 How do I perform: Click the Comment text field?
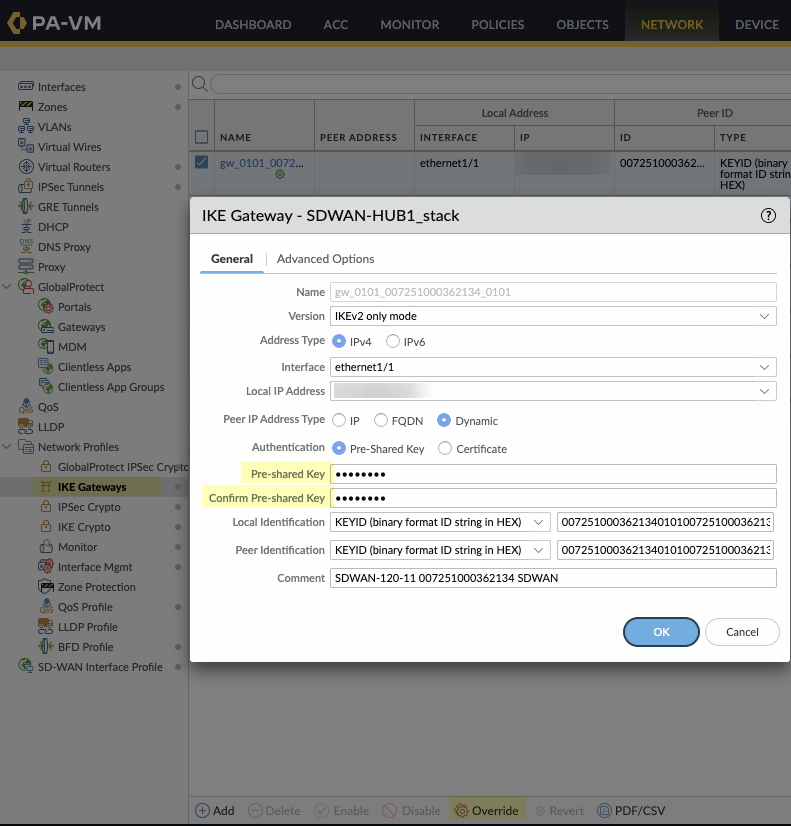click(x=552, y=578)
